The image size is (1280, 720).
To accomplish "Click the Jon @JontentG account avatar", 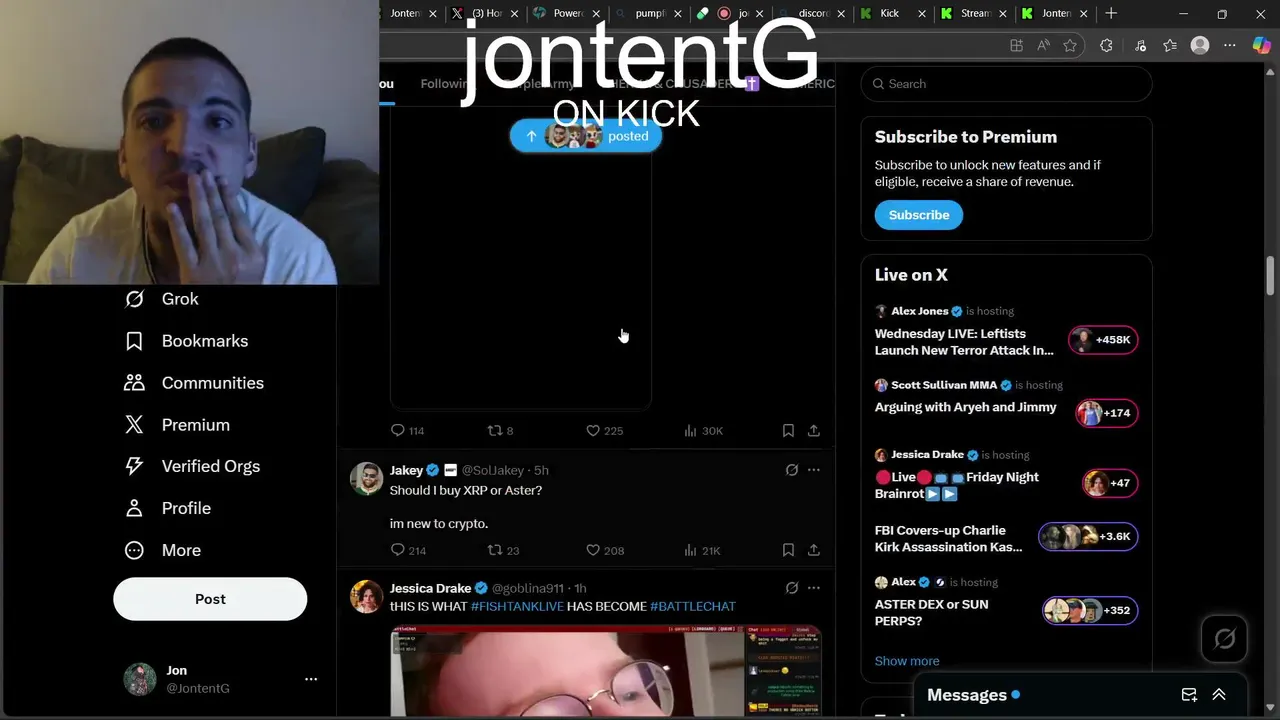I will point(140,679).
